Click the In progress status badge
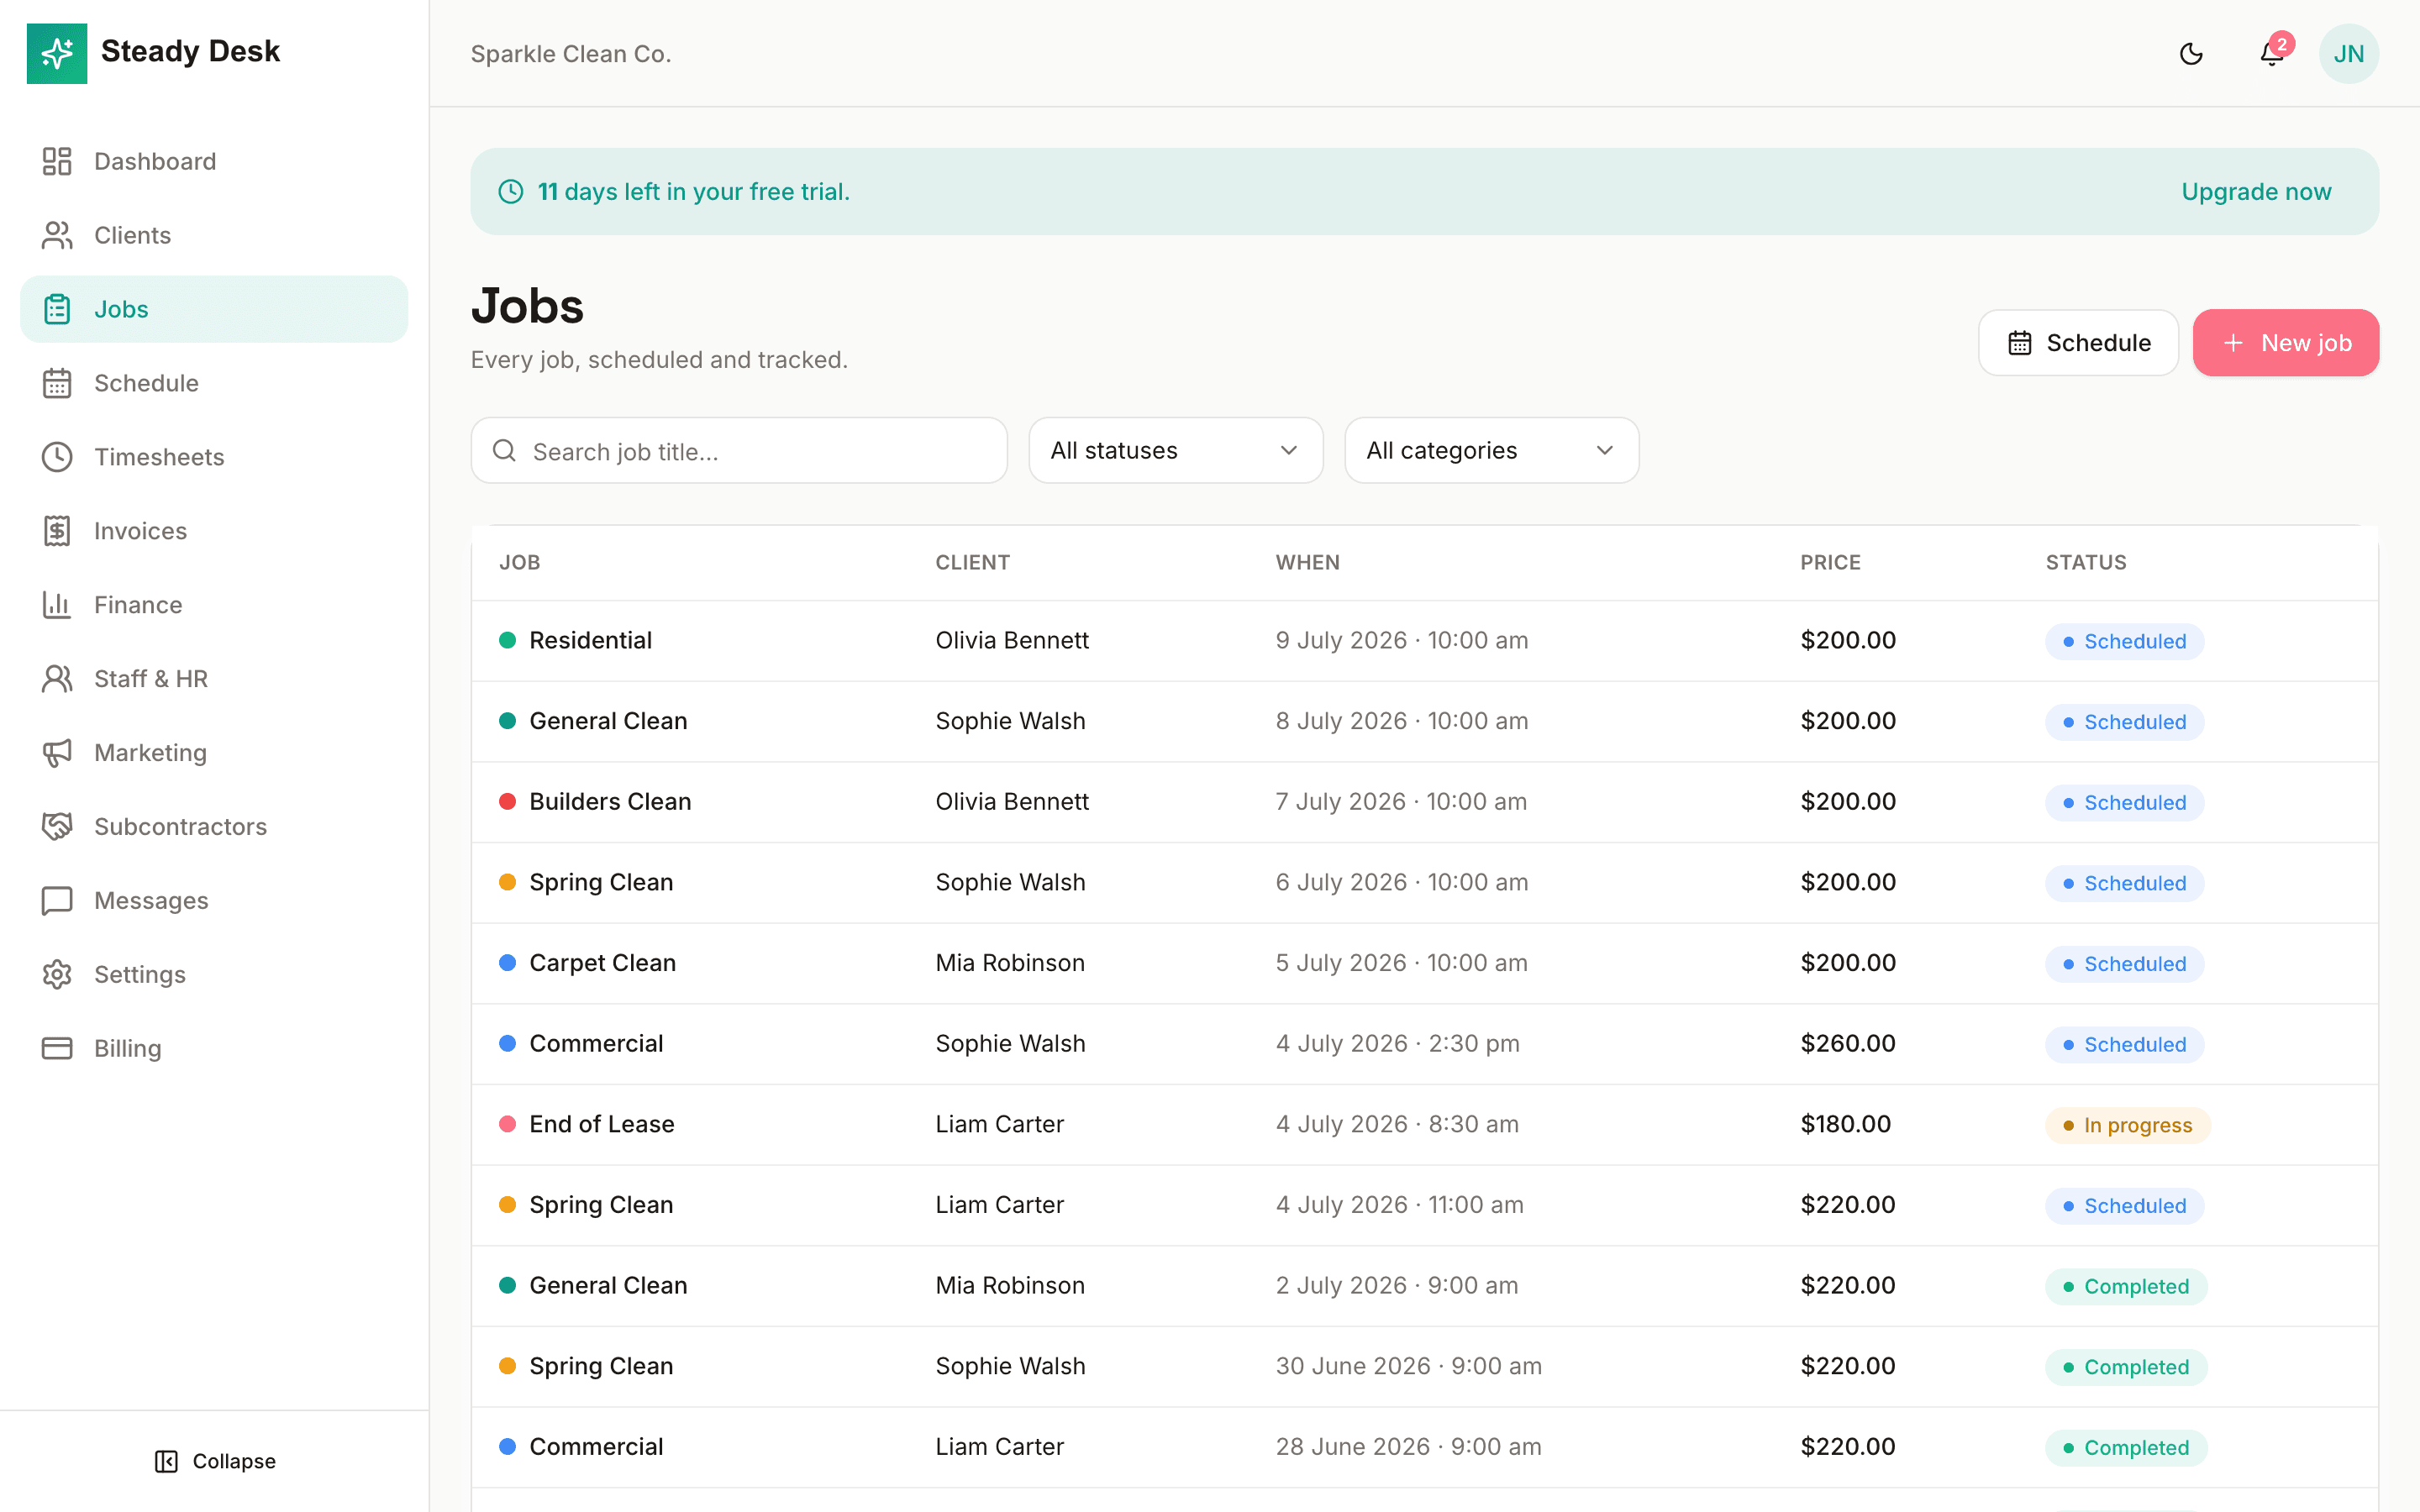This screenshot has height=1512, width=2420. [x=2127, y=1125]
